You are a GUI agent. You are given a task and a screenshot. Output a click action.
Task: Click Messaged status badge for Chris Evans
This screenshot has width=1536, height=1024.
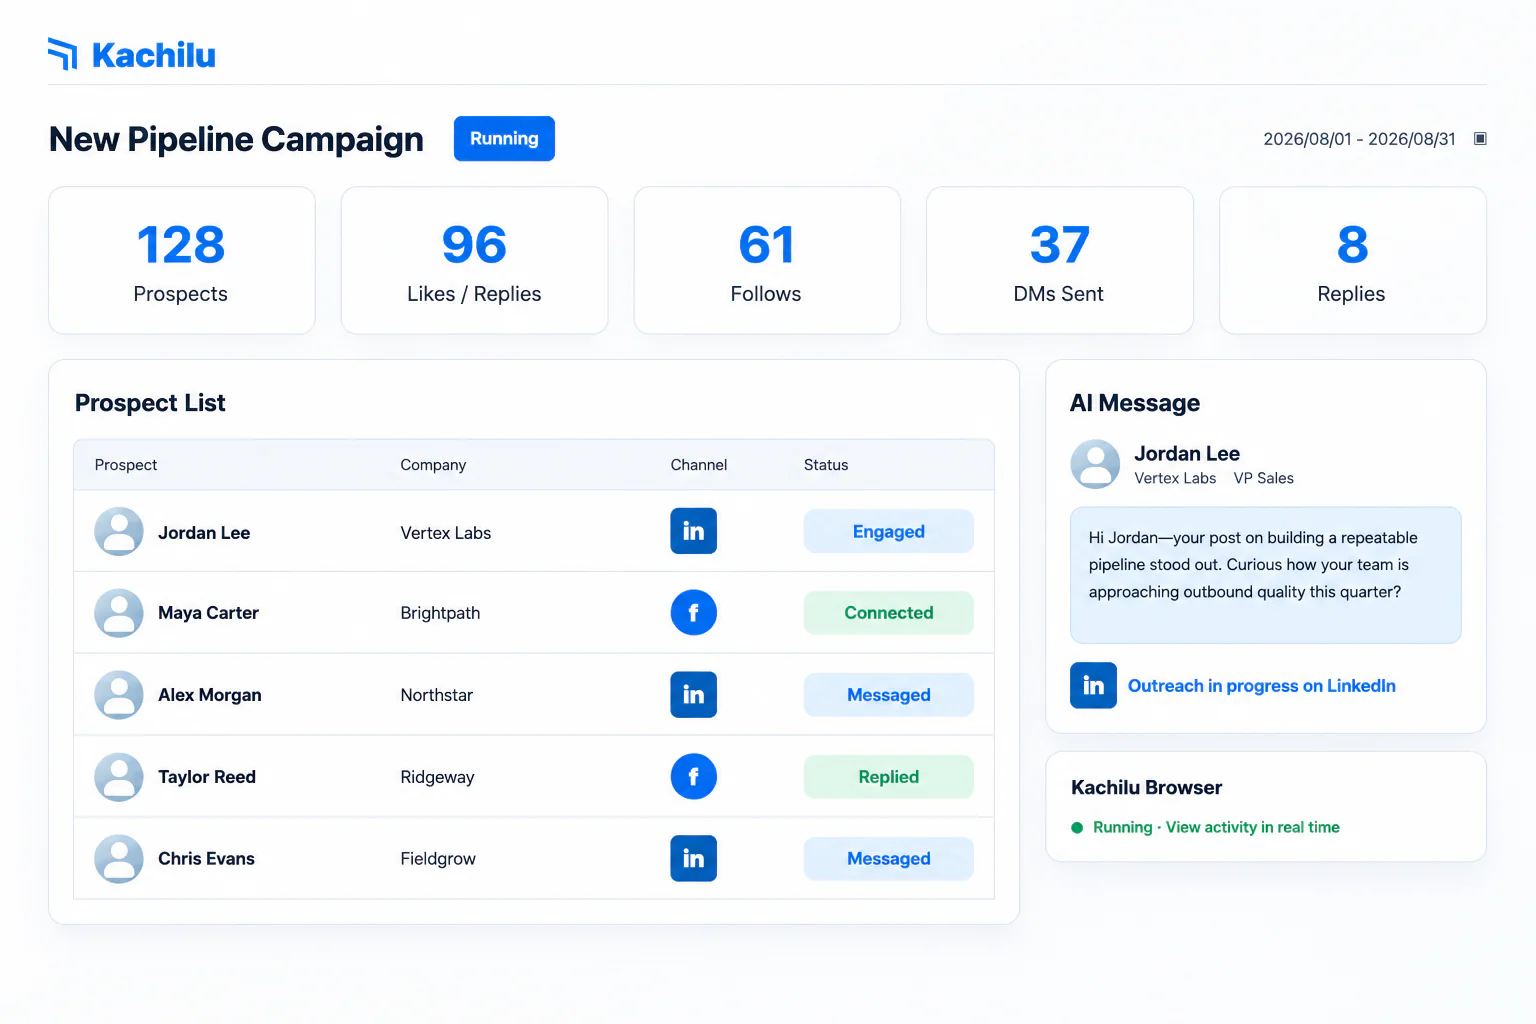[888, 859]
